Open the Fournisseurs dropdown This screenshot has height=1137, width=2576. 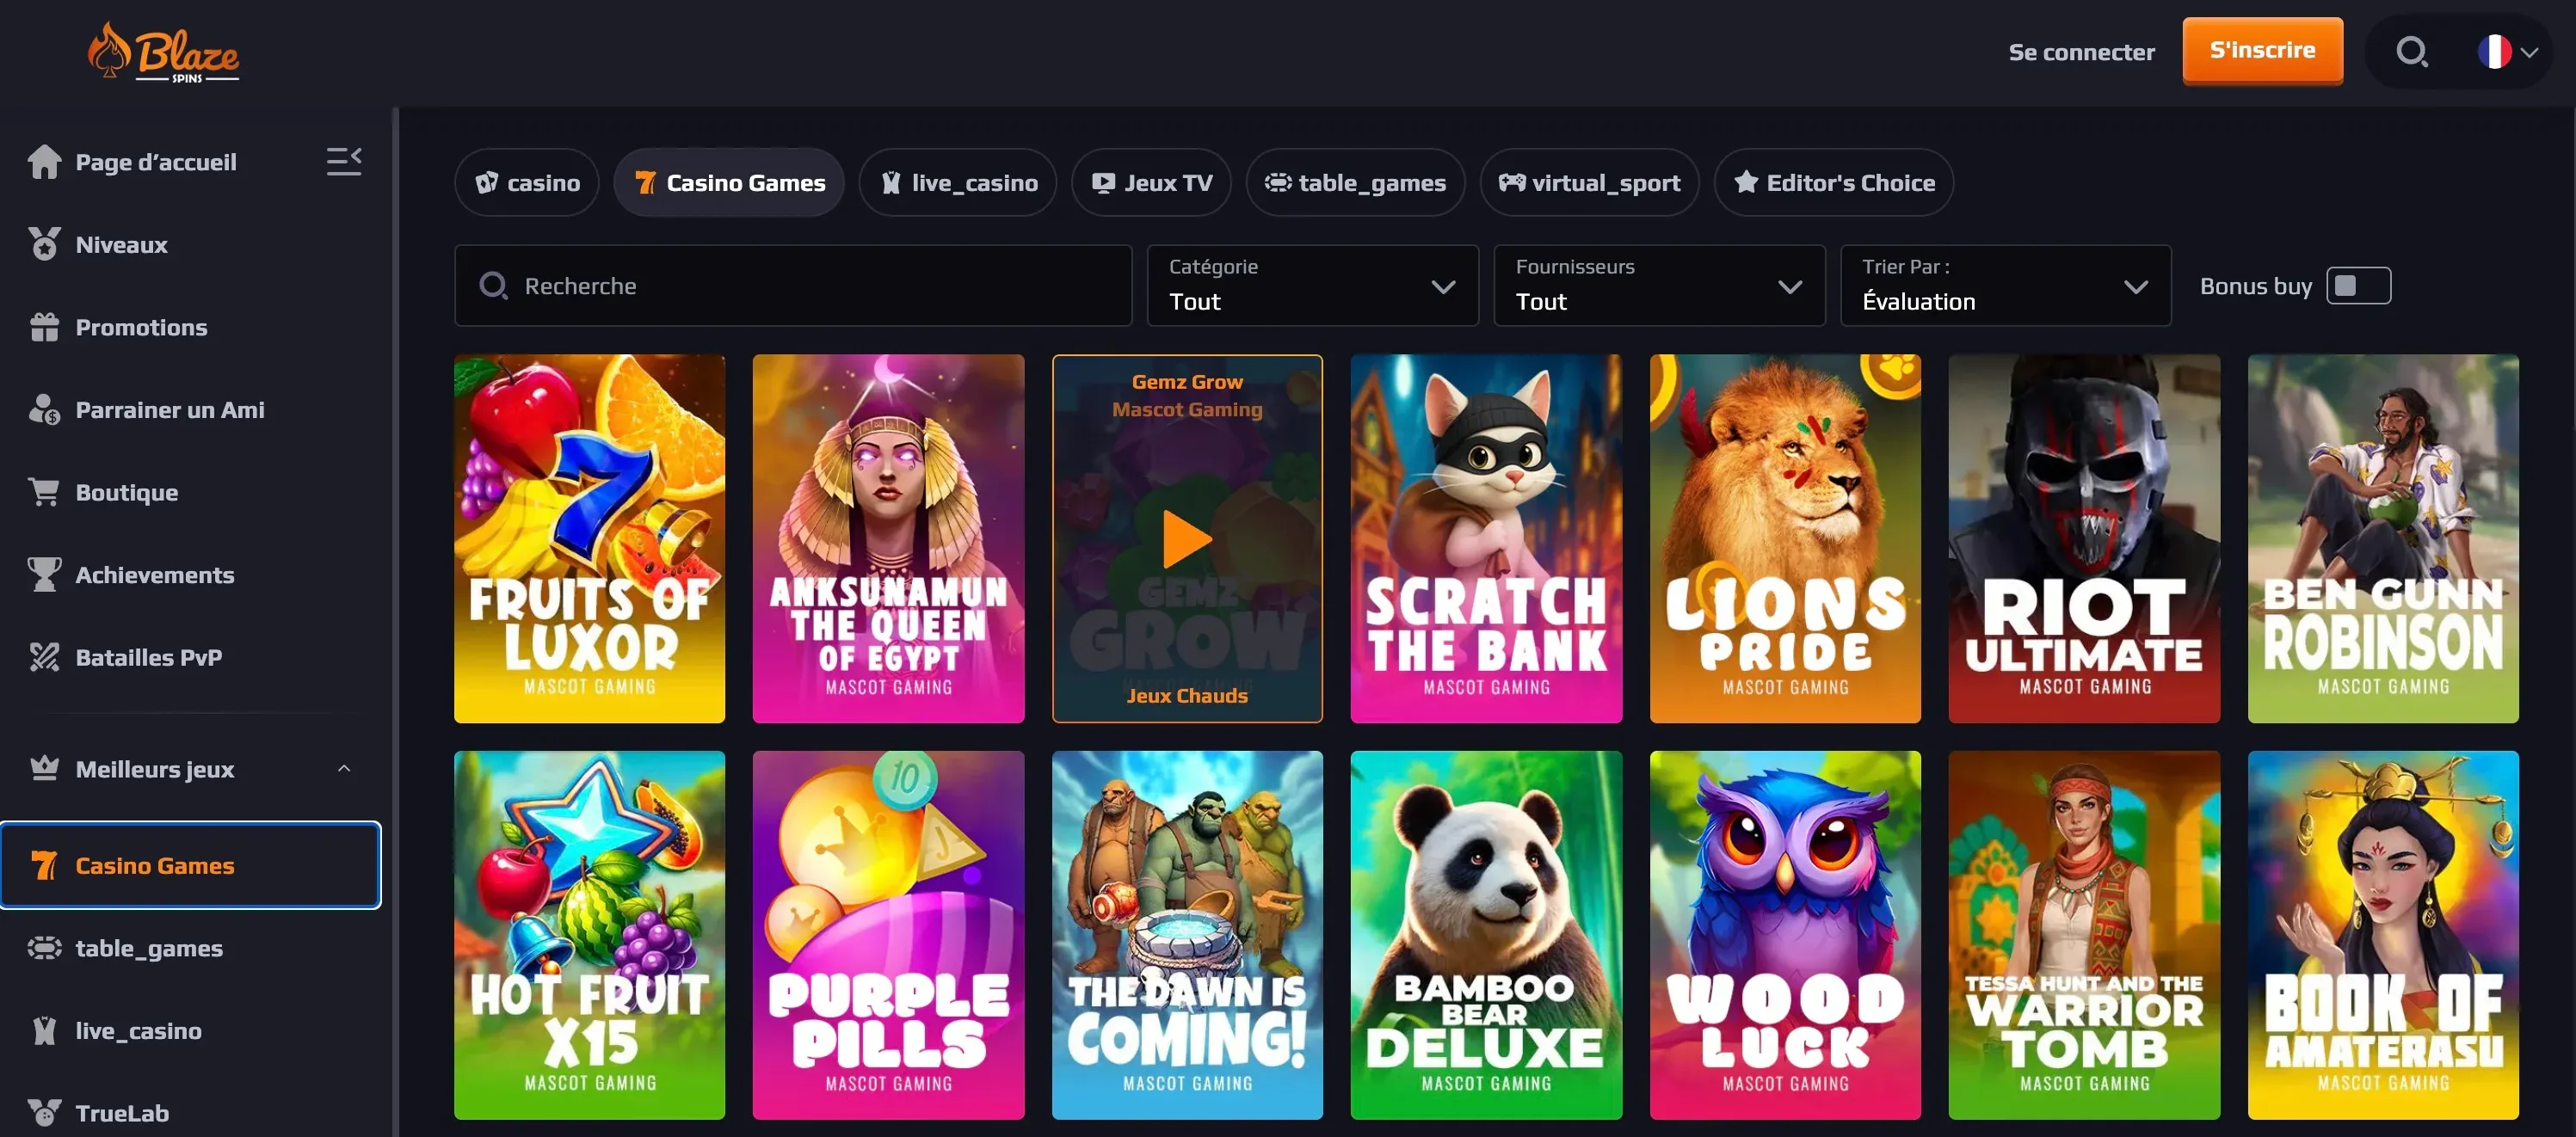pyautogui.click(x=1658, y=286)
